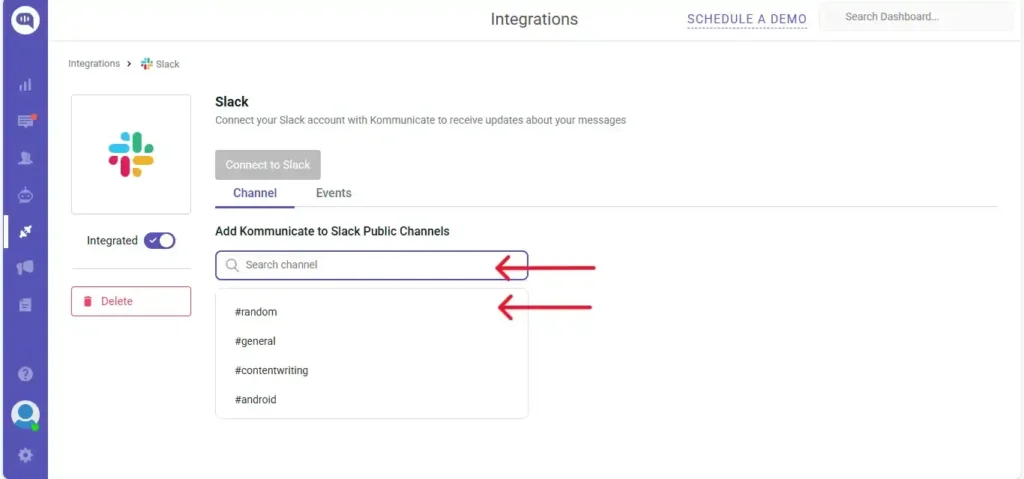Click the Slack icon in the breadcrumb
The height and width of the screenshot is (479, 1024).
point(147,64)
